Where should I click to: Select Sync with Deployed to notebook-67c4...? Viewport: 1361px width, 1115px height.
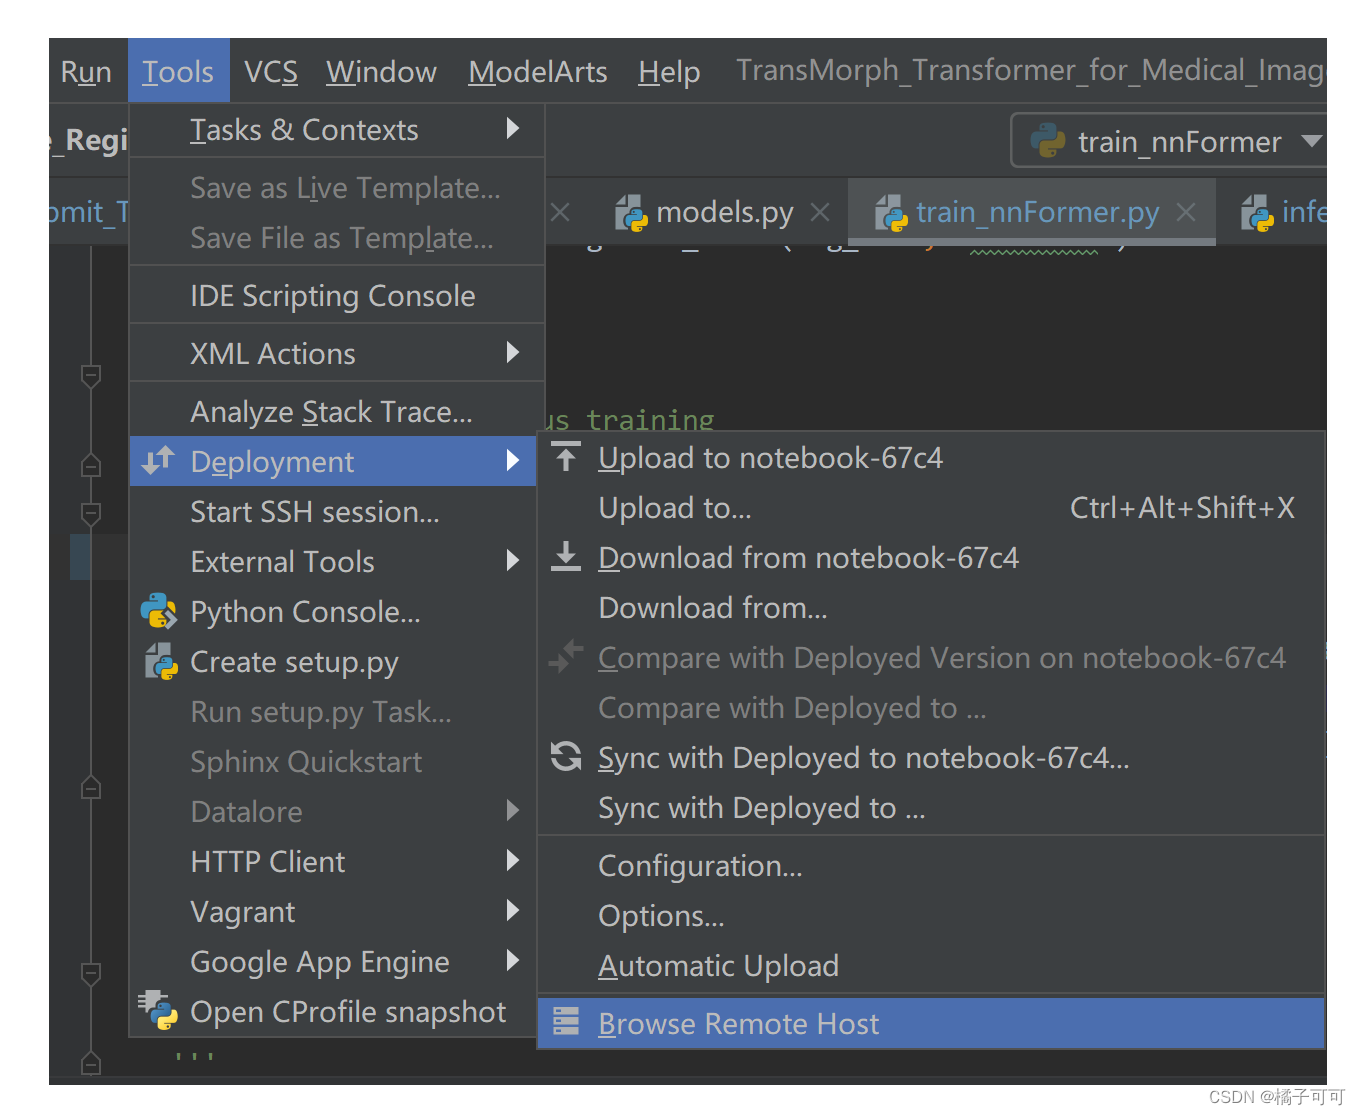[x=931, y=758]
